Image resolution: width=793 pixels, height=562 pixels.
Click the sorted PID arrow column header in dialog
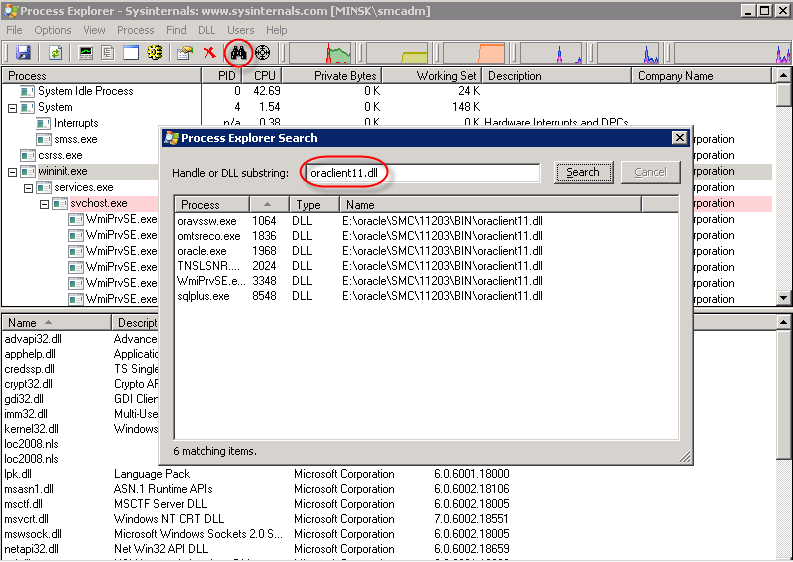[x=269, y=205]
